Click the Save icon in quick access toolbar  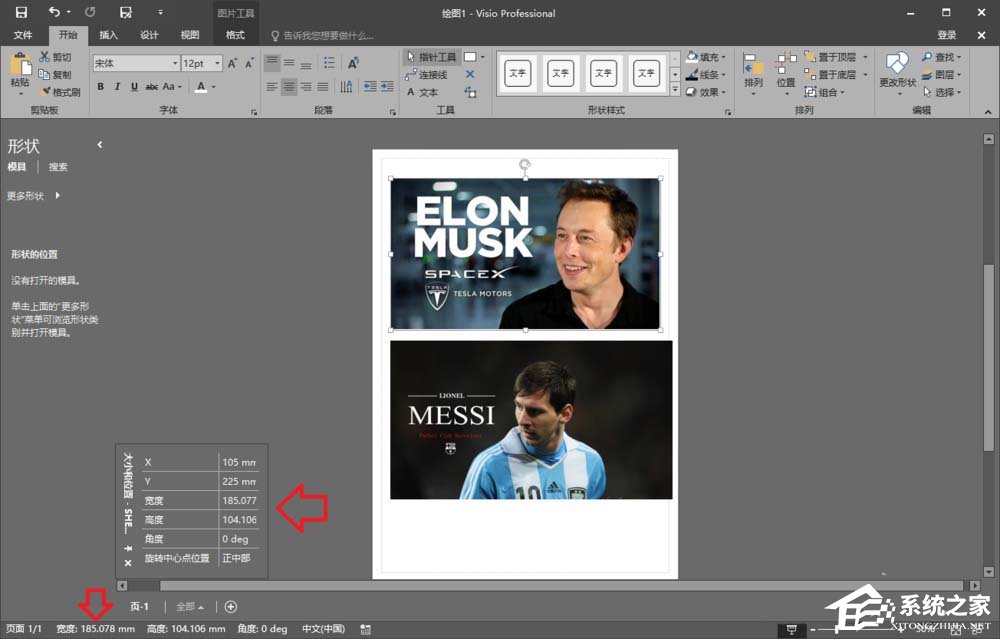(21, 12)
